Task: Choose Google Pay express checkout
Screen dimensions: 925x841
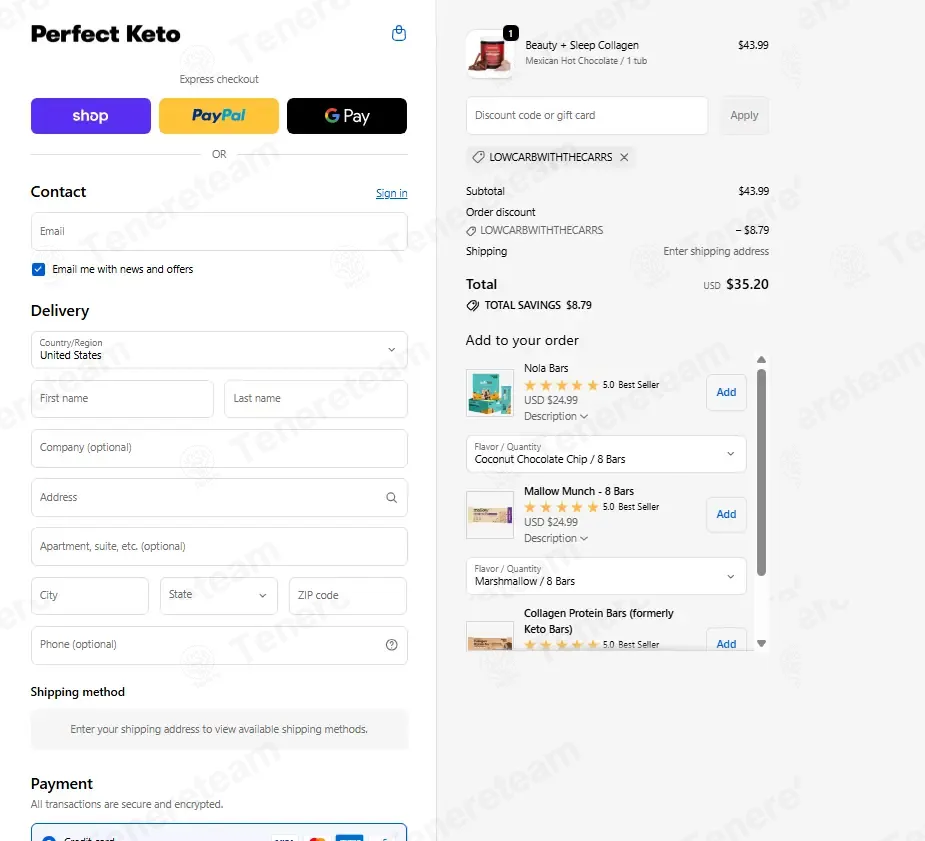Action: [x=347, y=116]
